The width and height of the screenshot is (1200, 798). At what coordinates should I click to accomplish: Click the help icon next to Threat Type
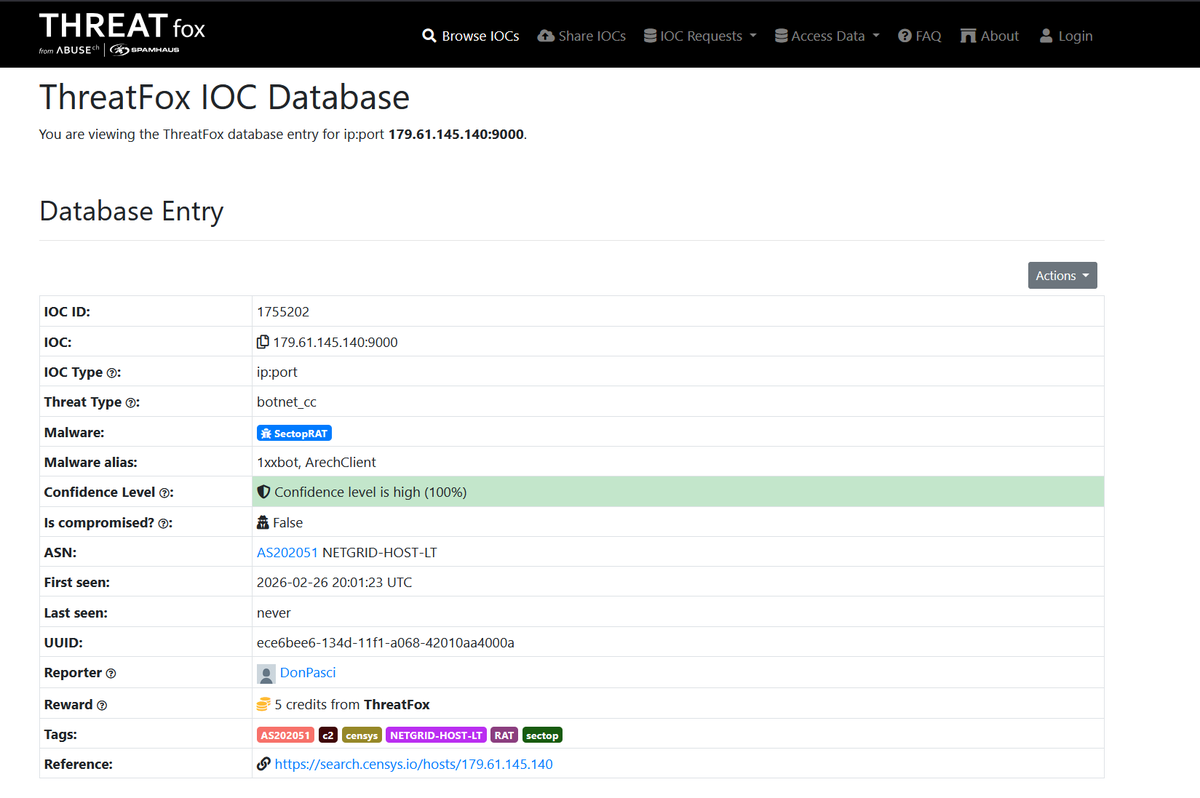131,403
